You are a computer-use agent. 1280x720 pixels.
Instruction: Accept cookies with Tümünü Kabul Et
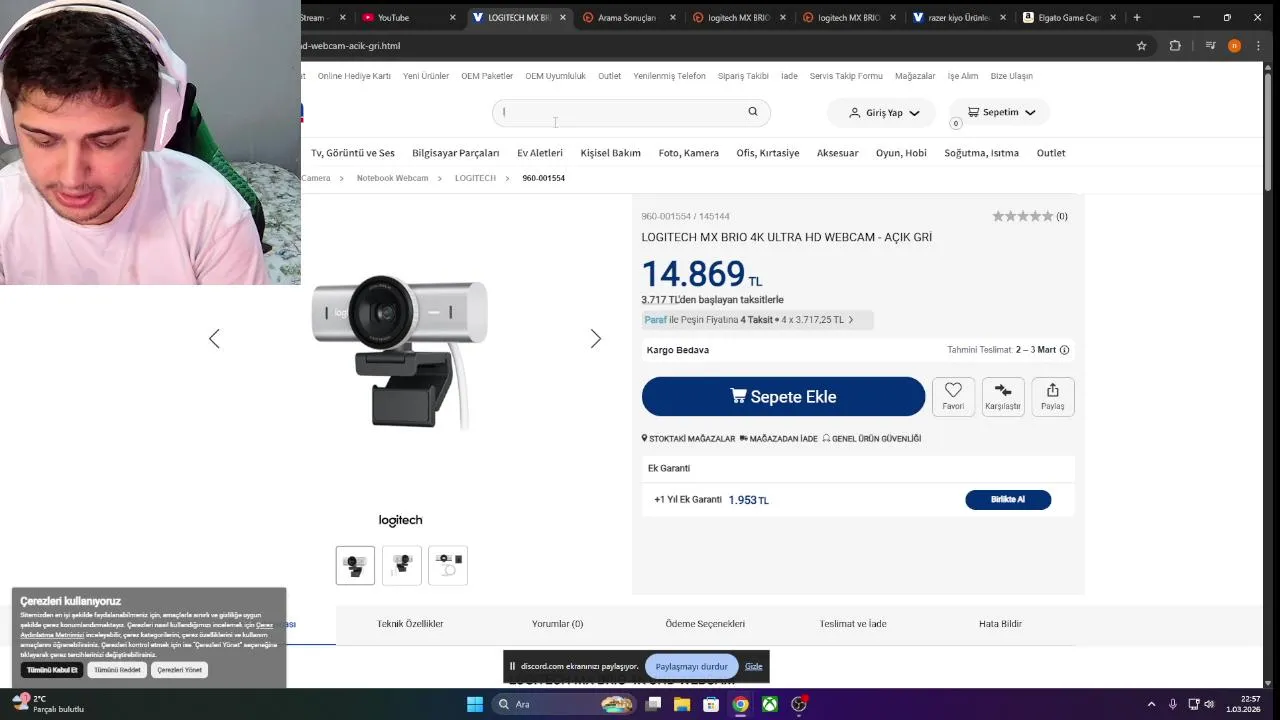tap(52, 670)
